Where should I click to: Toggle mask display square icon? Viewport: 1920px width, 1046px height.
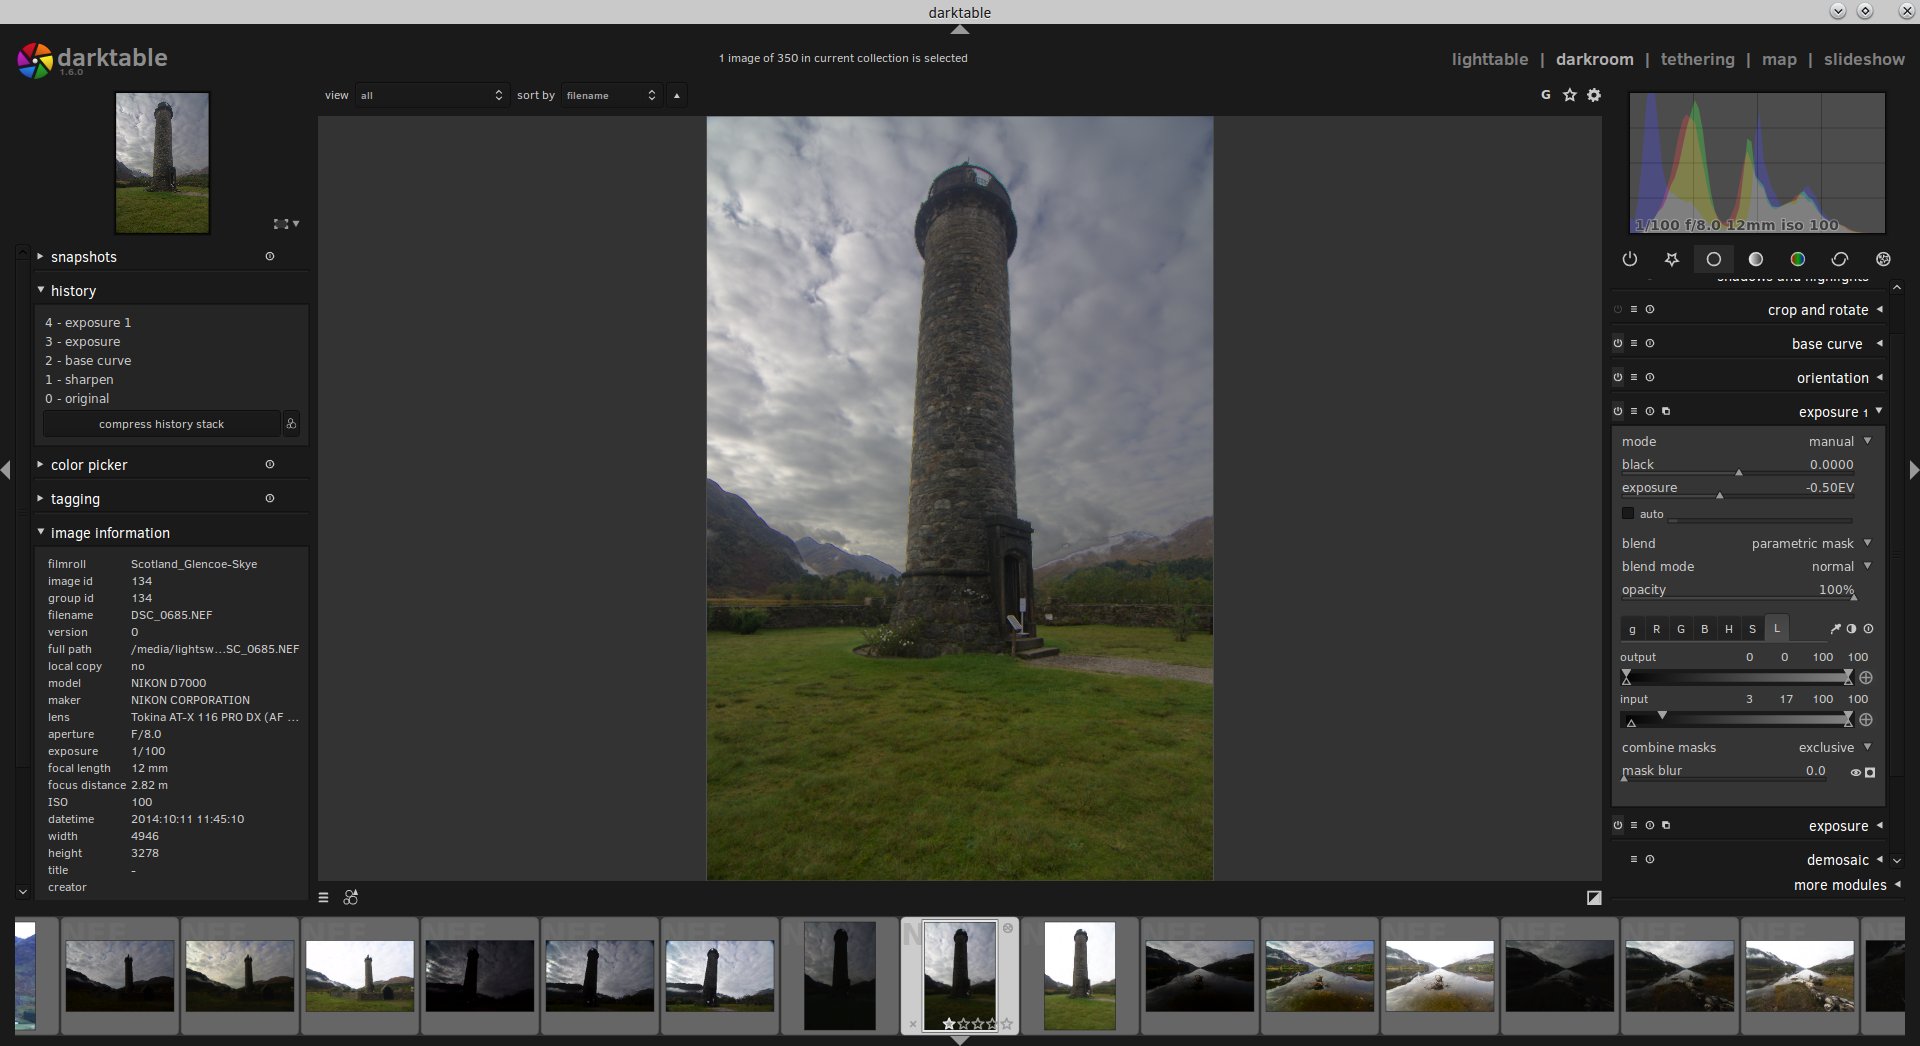point(1870,772)
